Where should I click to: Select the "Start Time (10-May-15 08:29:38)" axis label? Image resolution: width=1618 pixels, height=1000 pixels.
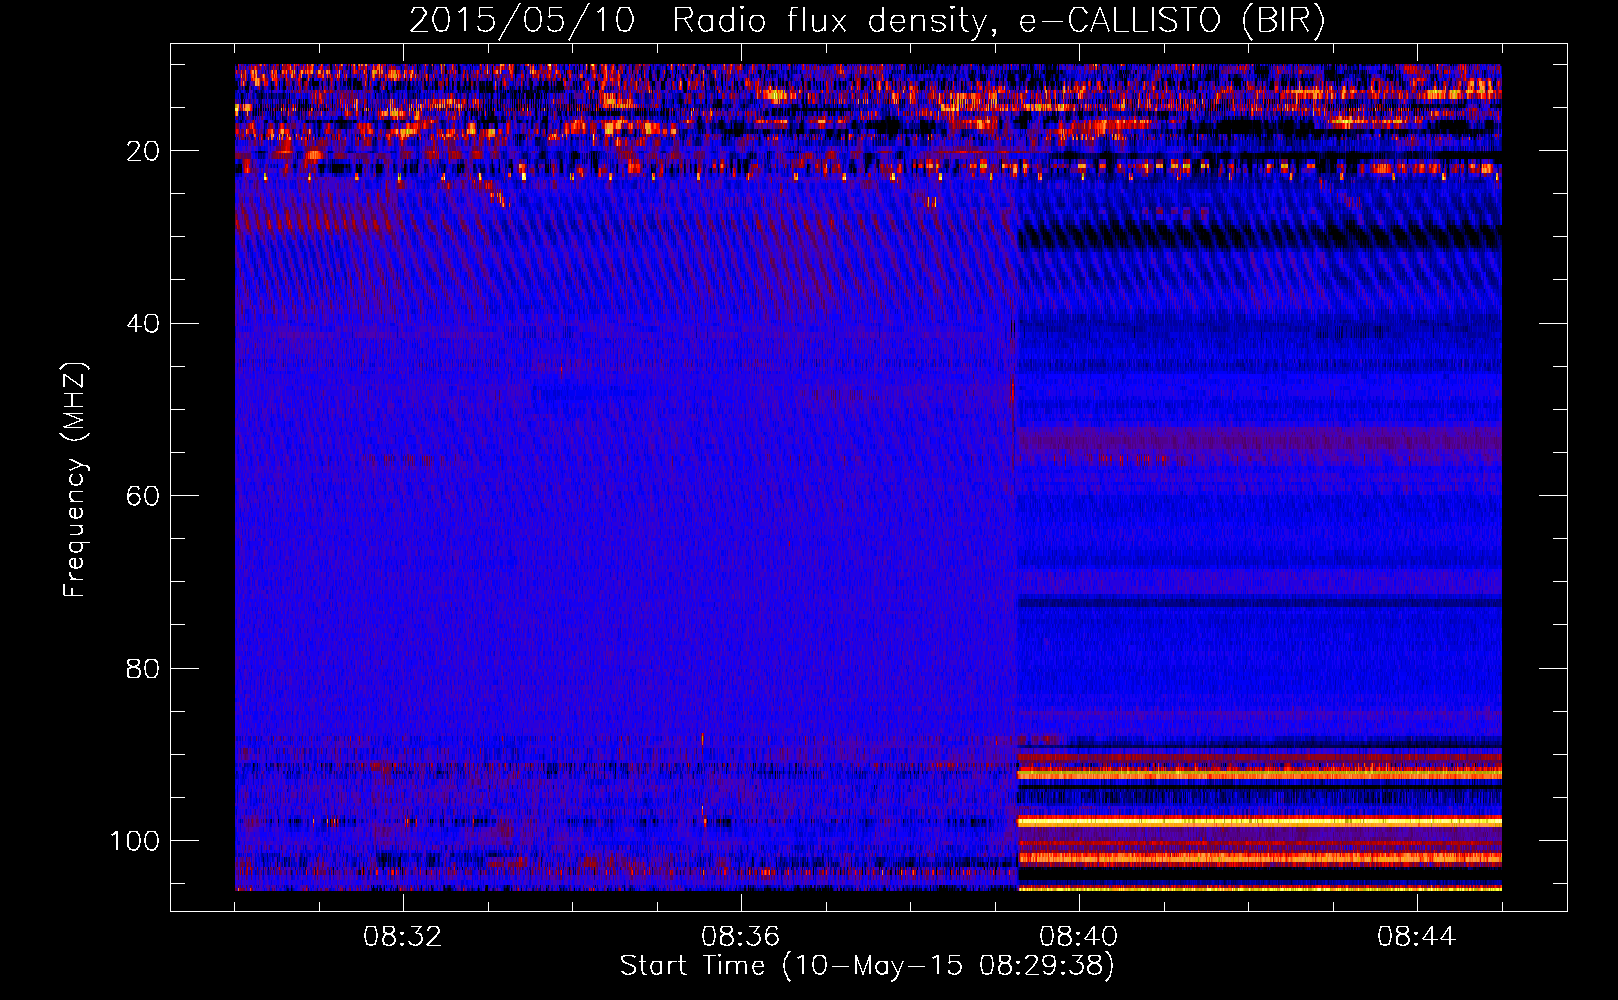click(867, 966)
